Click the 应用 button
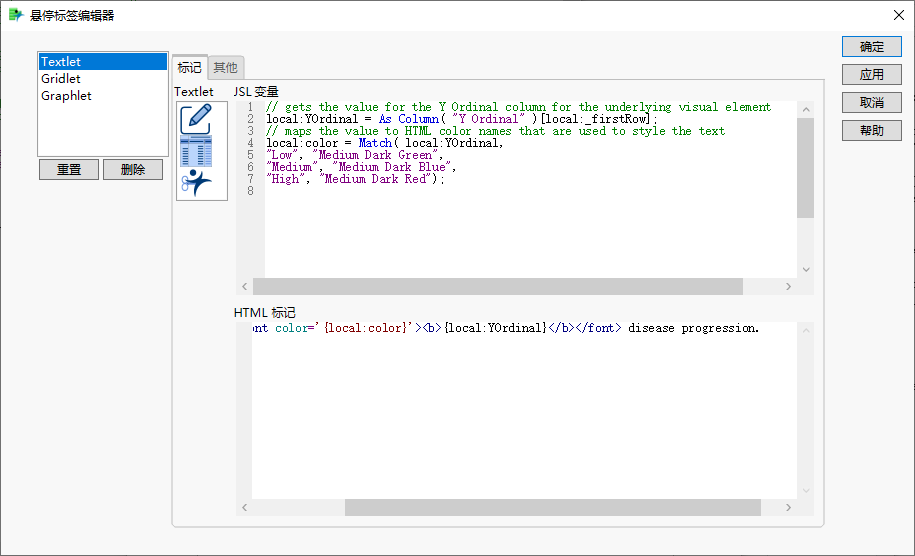The image size is (915, 556). 871,75
